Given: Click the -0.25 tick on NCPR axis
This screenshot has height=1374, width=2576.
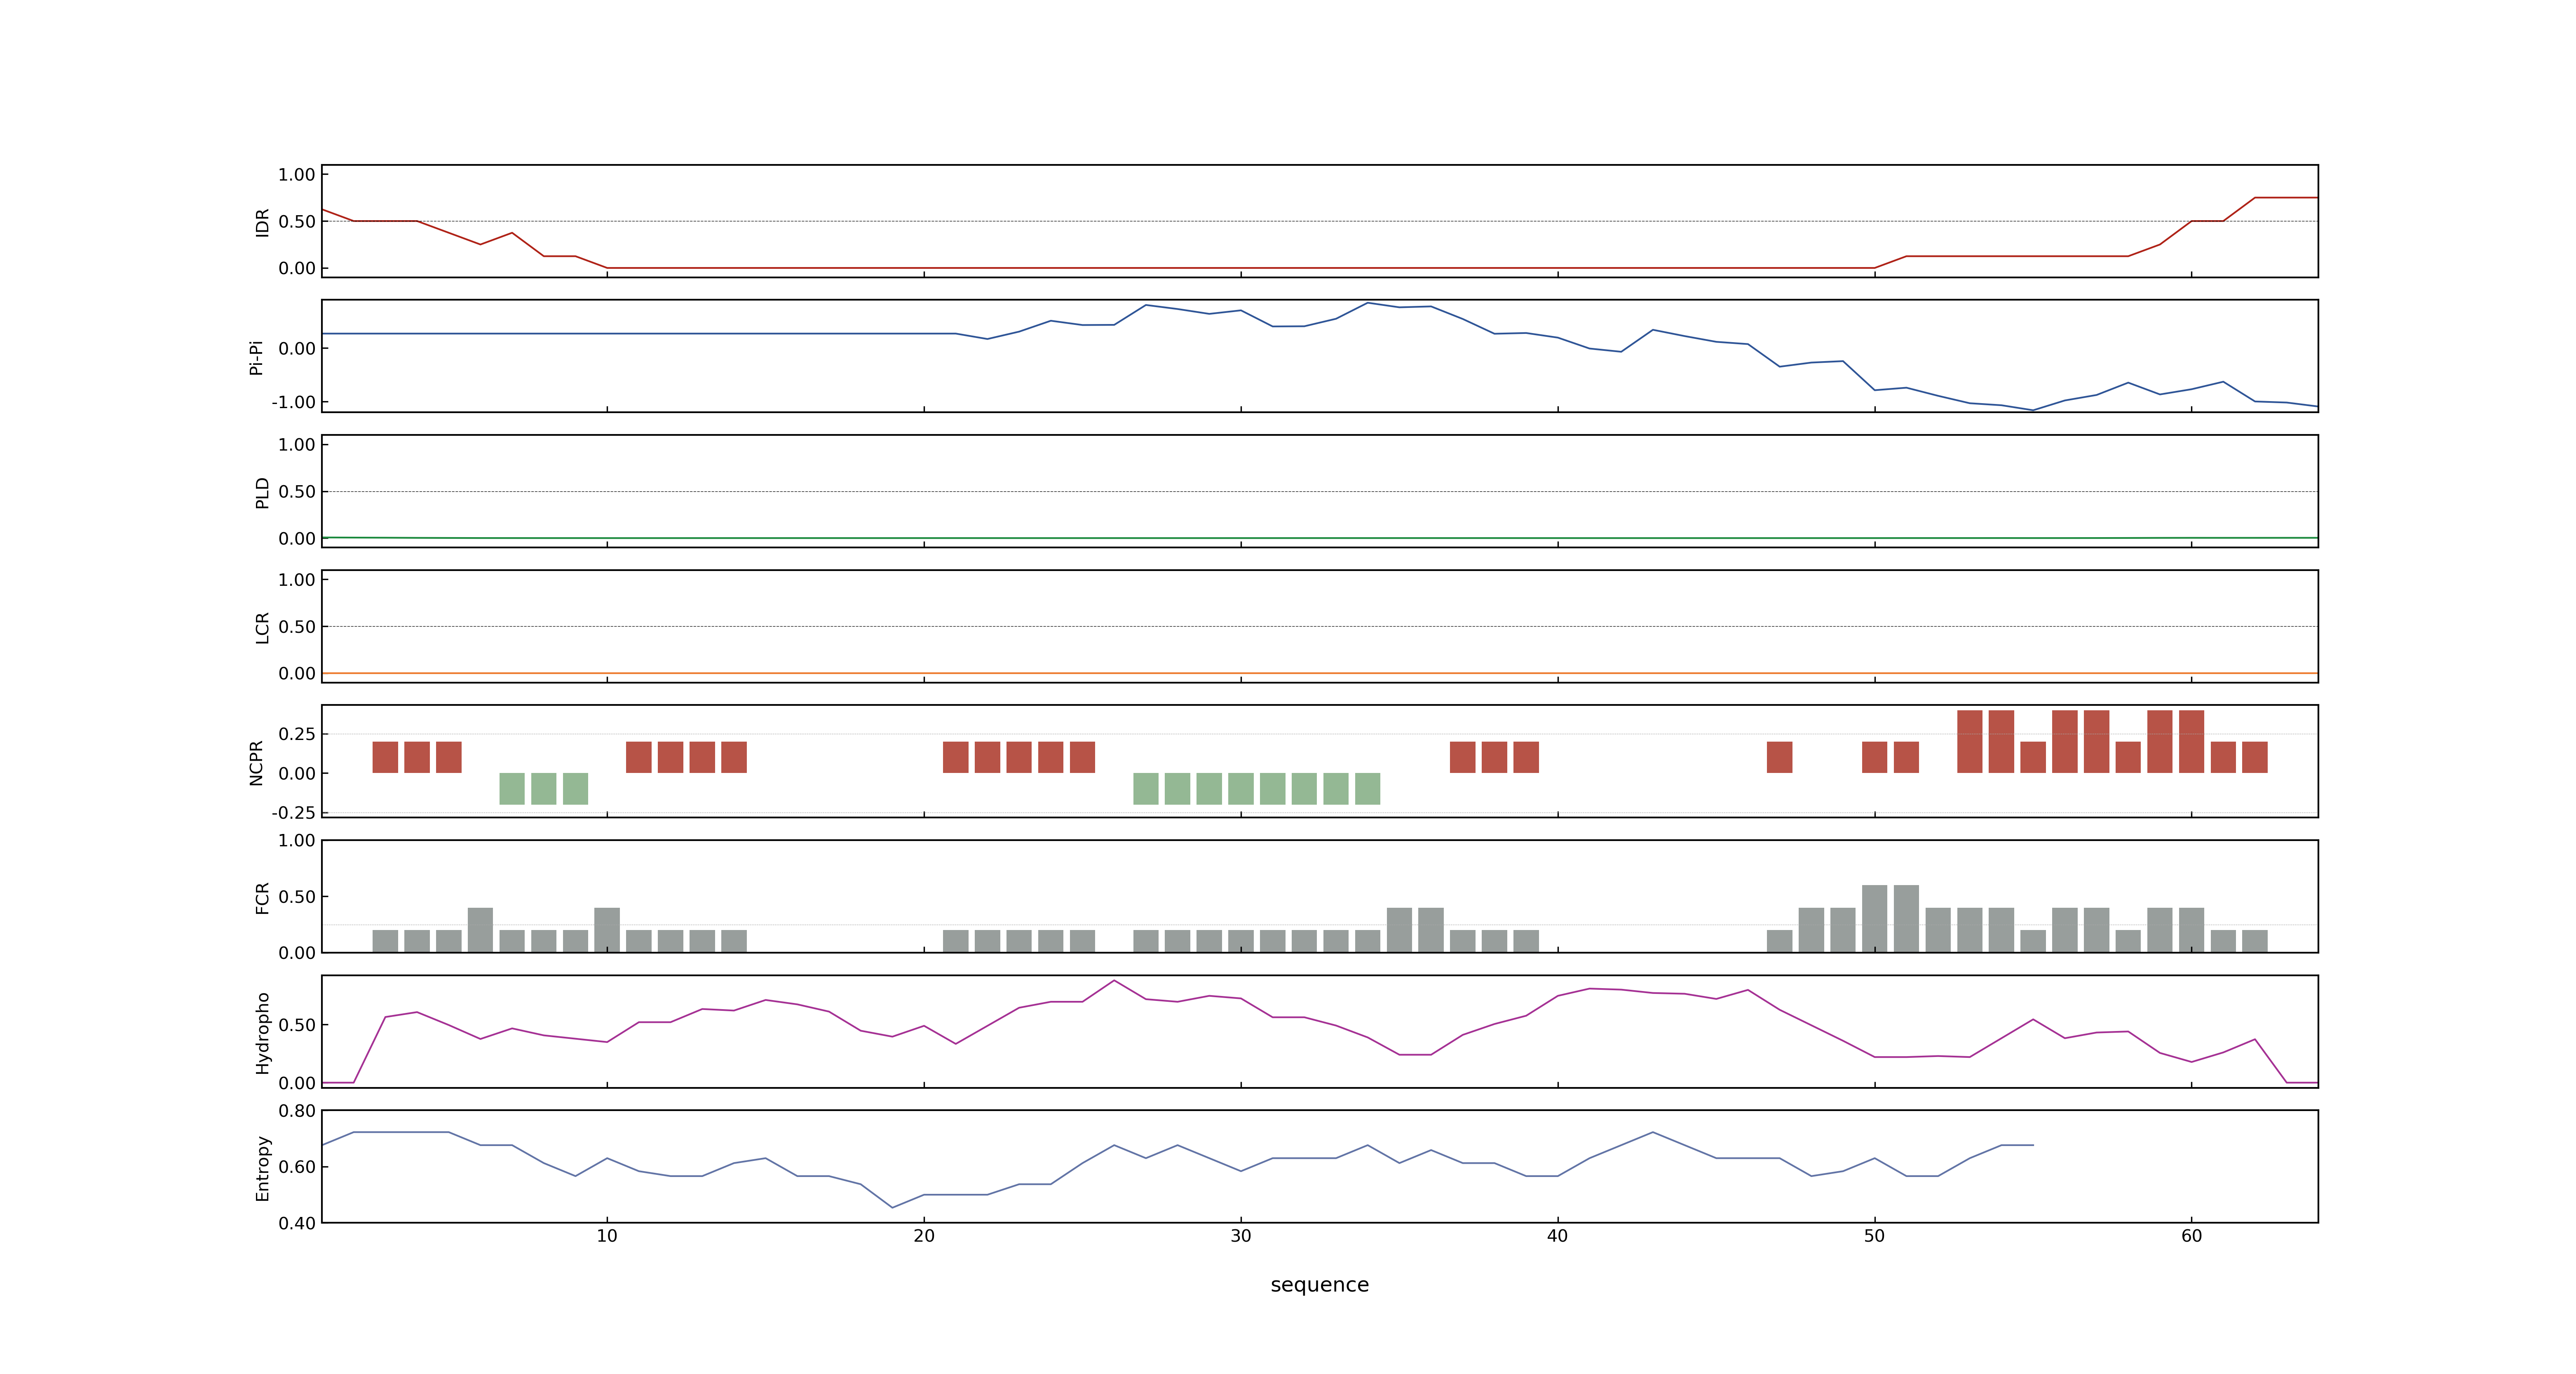Looking at the screenshot, I should coord(293,813).
